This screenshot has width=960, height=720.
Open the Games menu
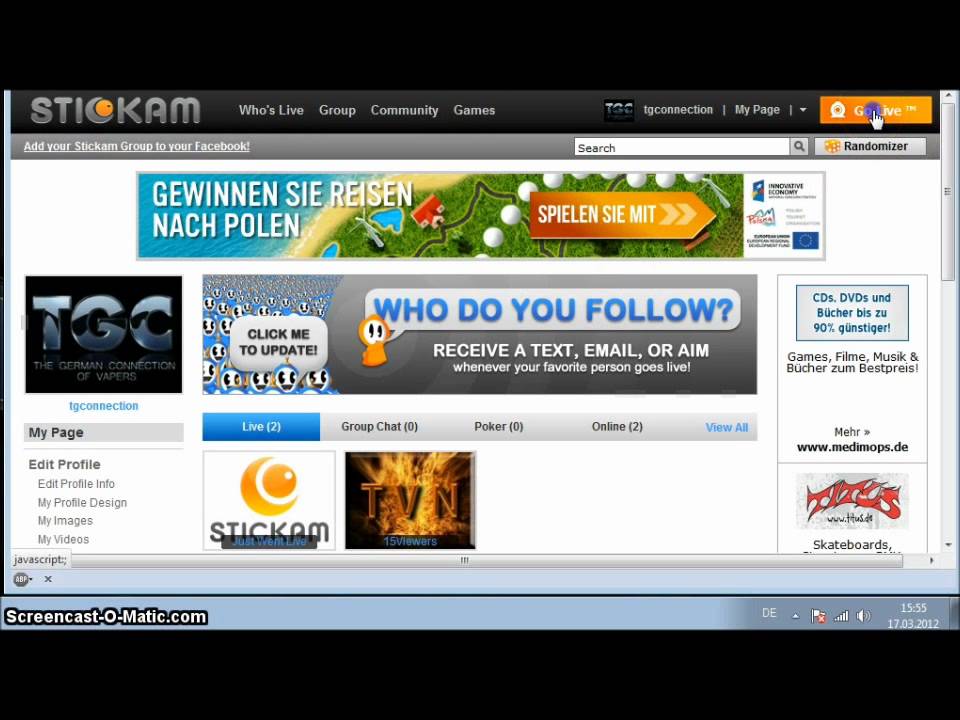pyautogui.click(x=474, y=110)
